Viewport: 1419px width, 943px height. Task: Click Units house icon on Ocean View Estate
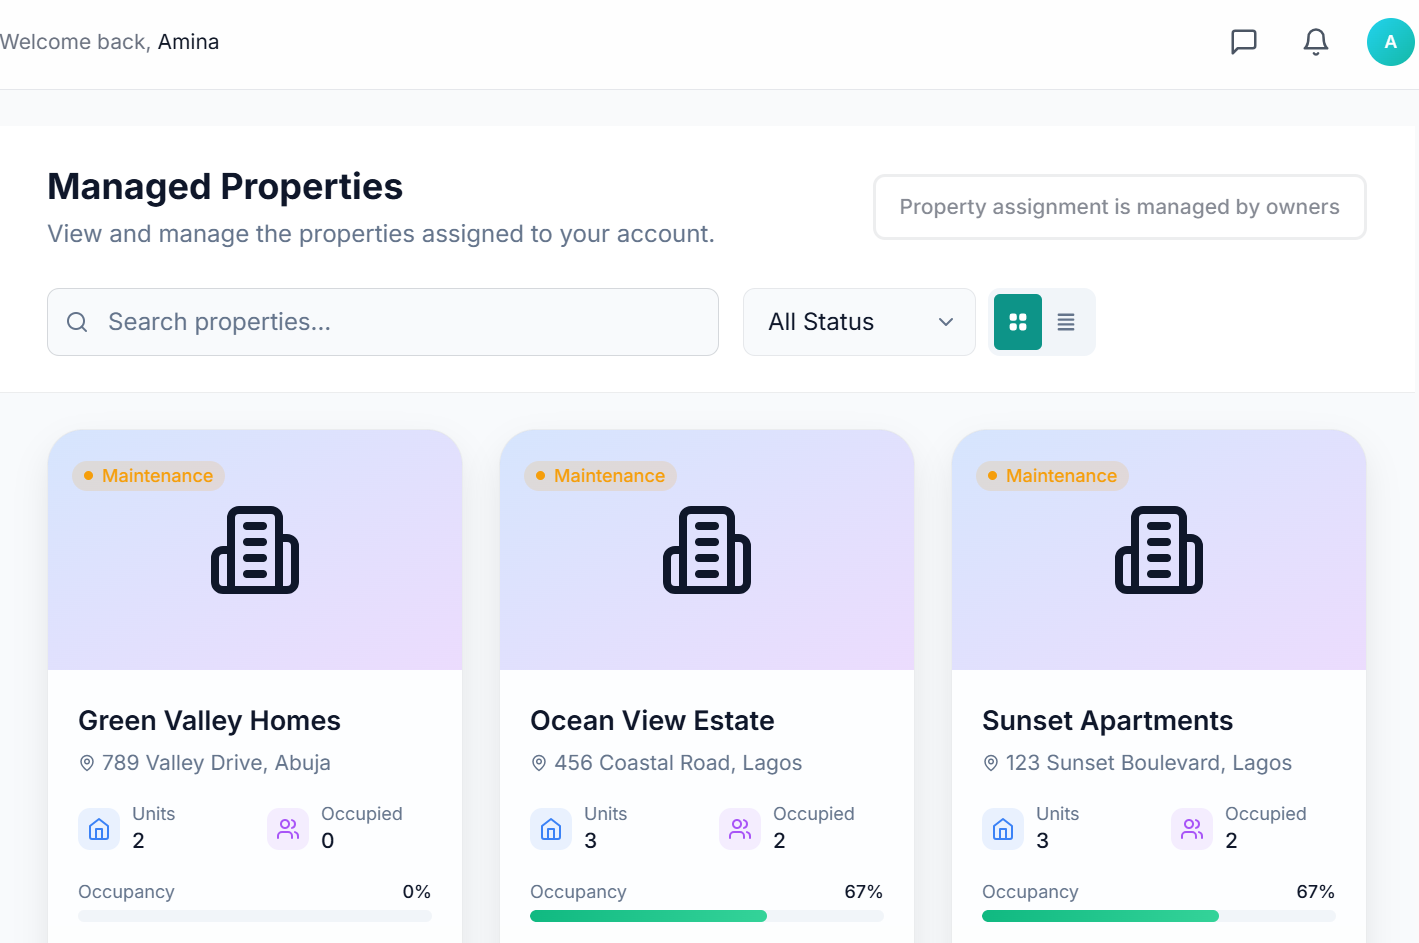(x=551, y=829)
